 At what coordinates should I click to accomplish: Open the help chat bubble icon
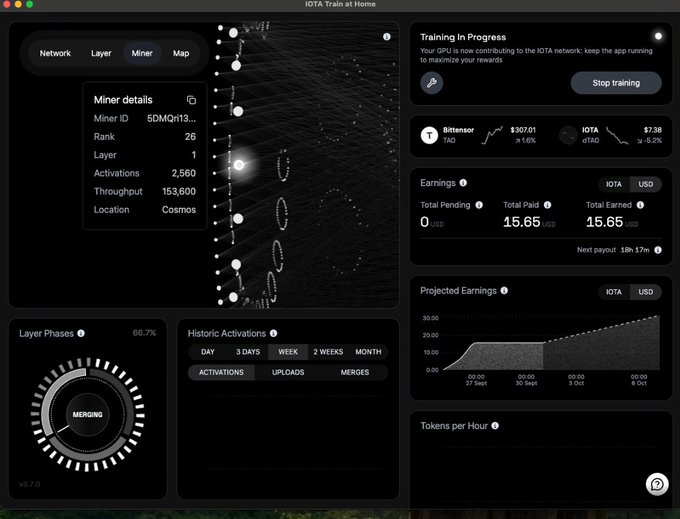pos(657,484)
